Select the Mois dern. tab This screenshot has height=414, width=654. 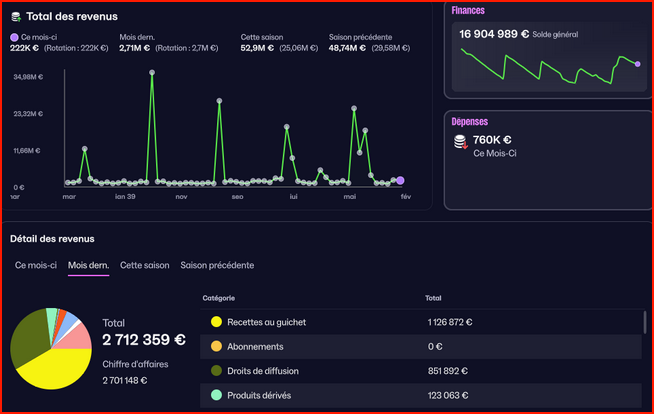88,265
